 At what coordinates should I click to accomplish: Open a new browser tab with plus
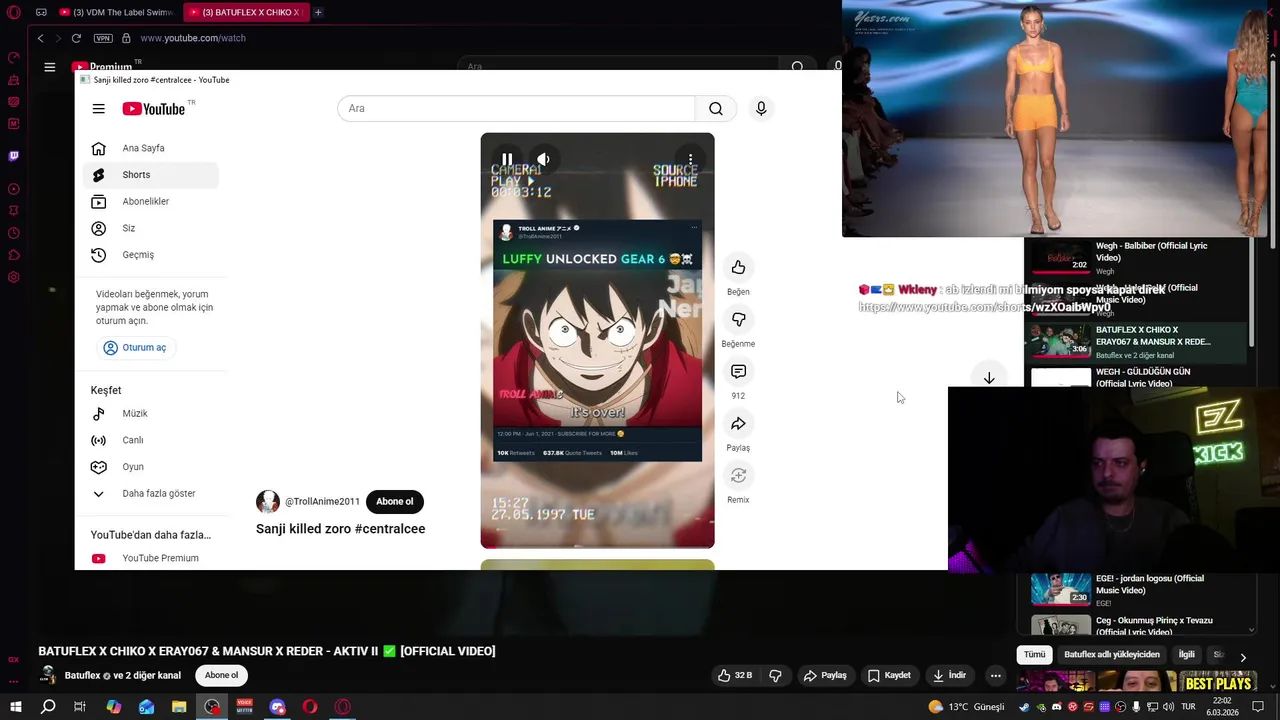[x=318, y=12]
